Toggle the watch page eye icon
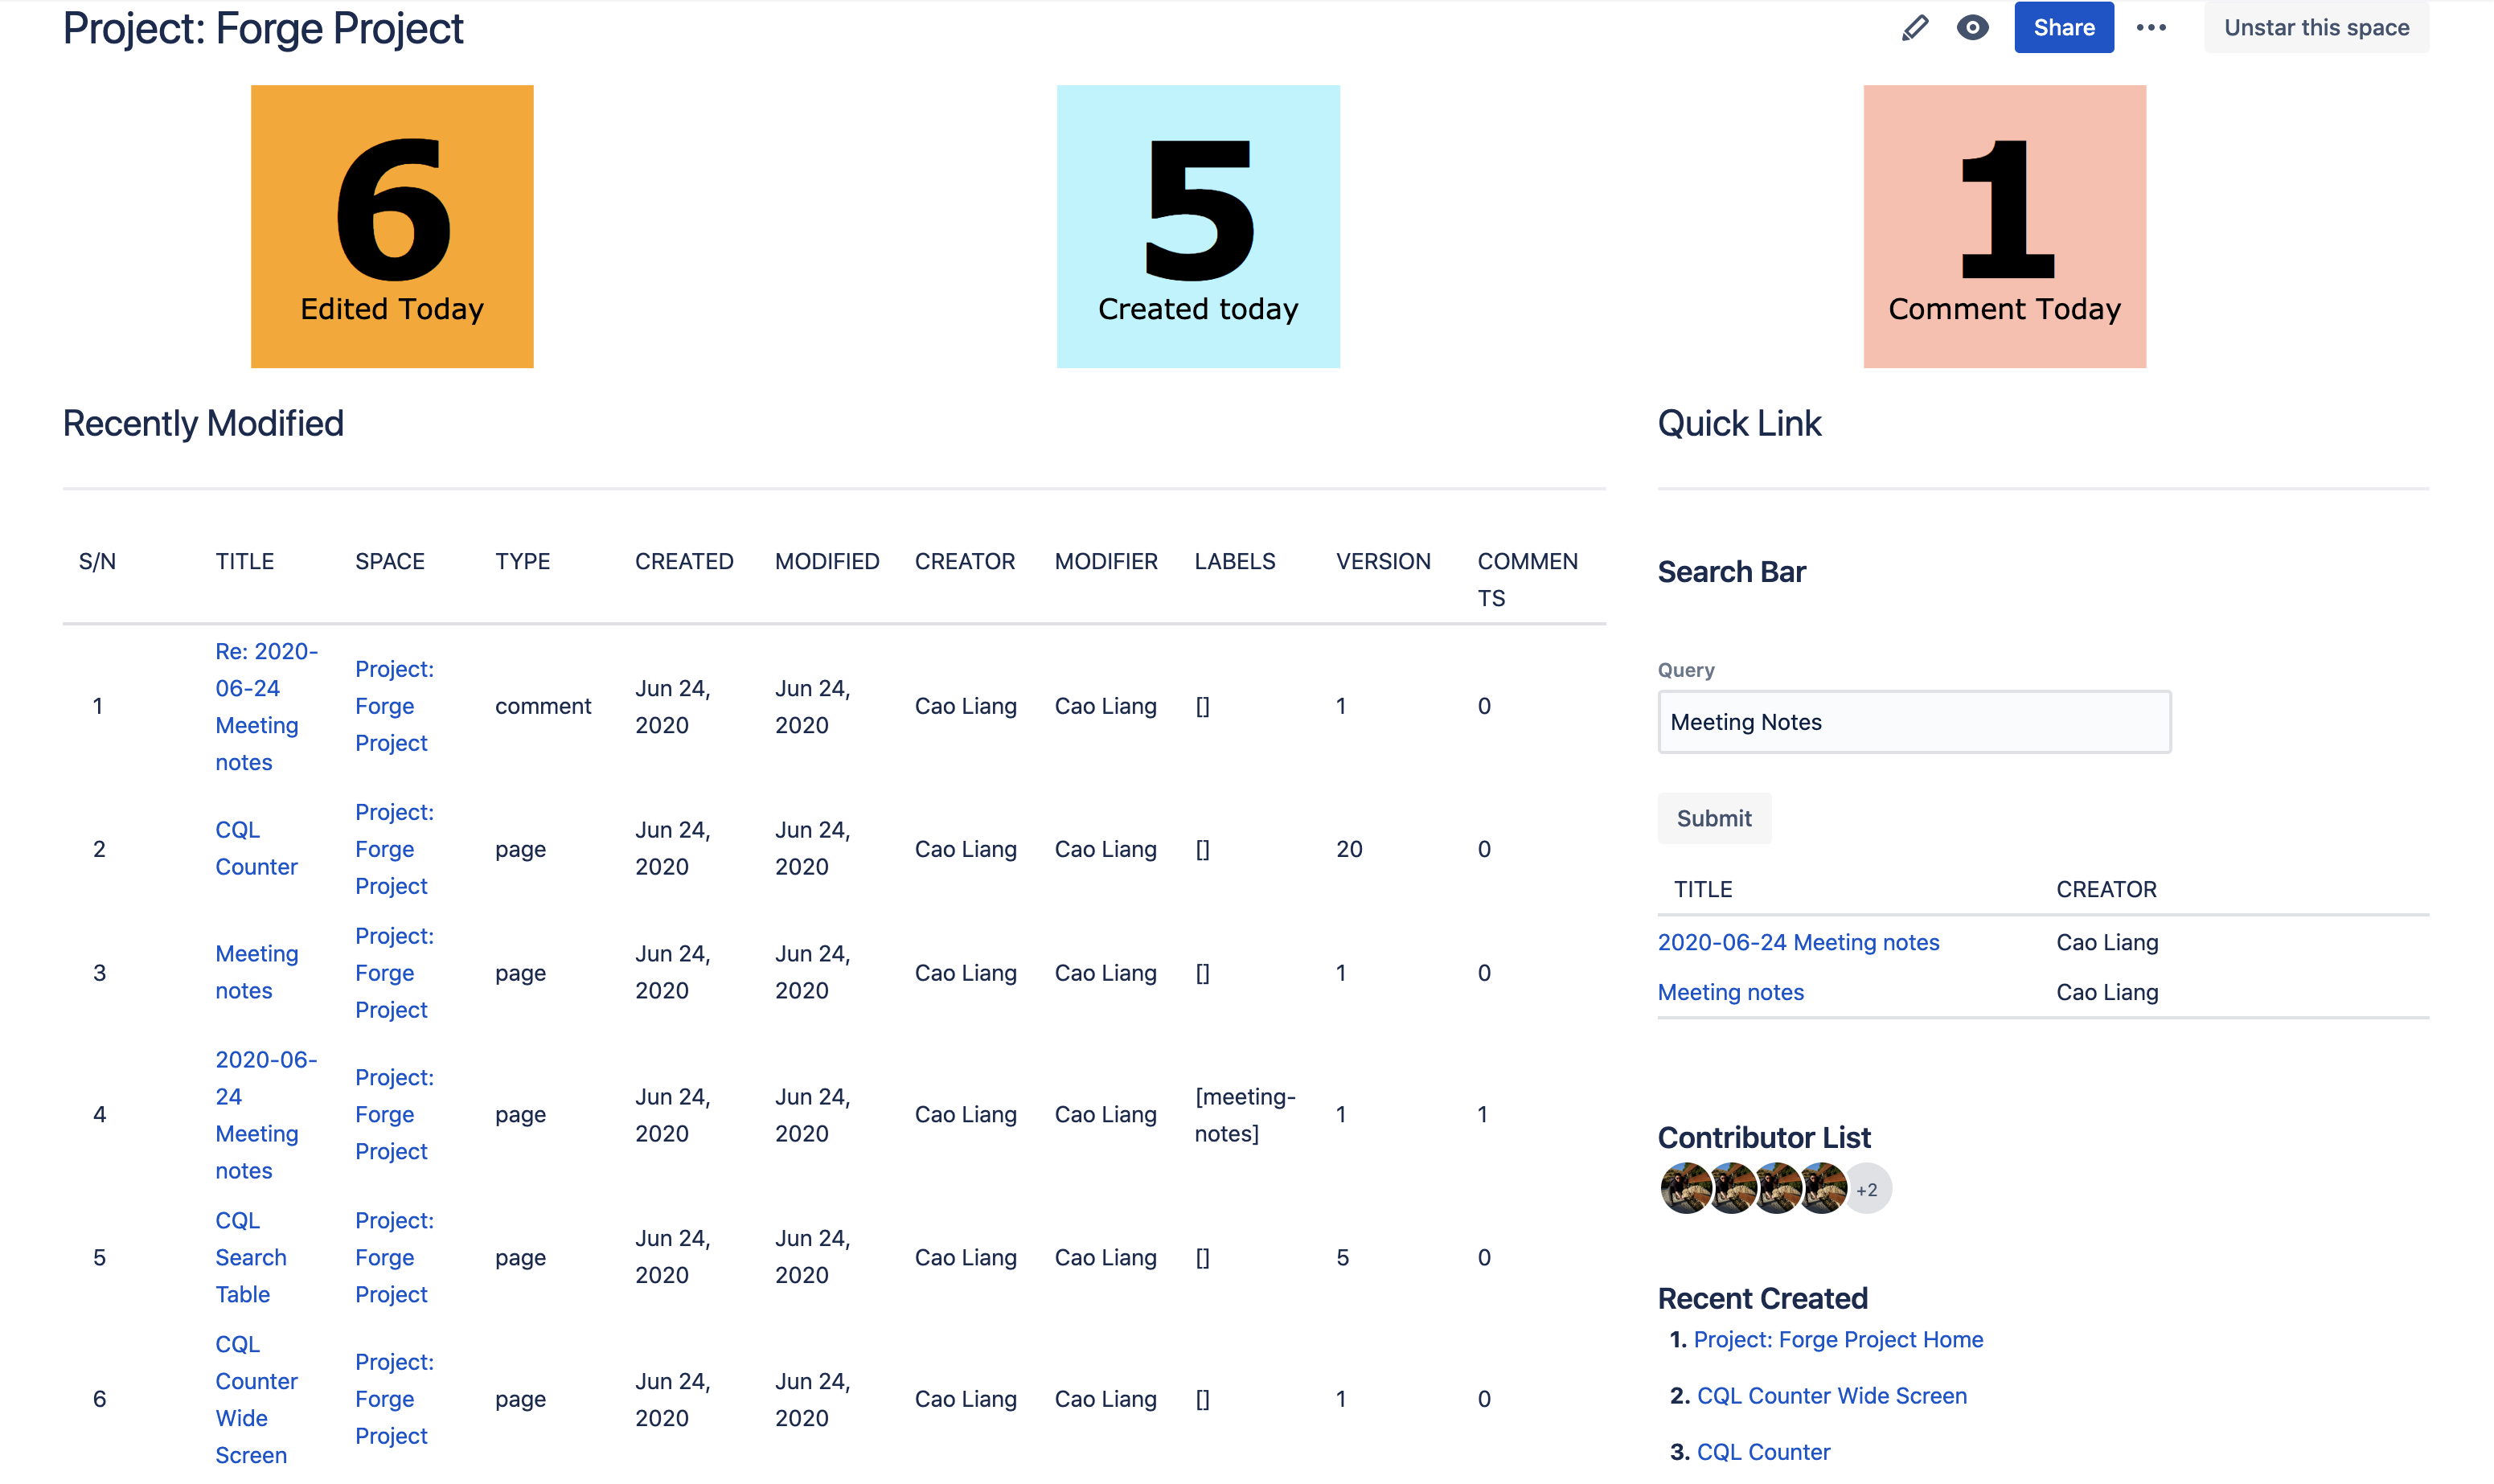2494x1484 pixels. pyautogui.click(x=1972, y=28)
